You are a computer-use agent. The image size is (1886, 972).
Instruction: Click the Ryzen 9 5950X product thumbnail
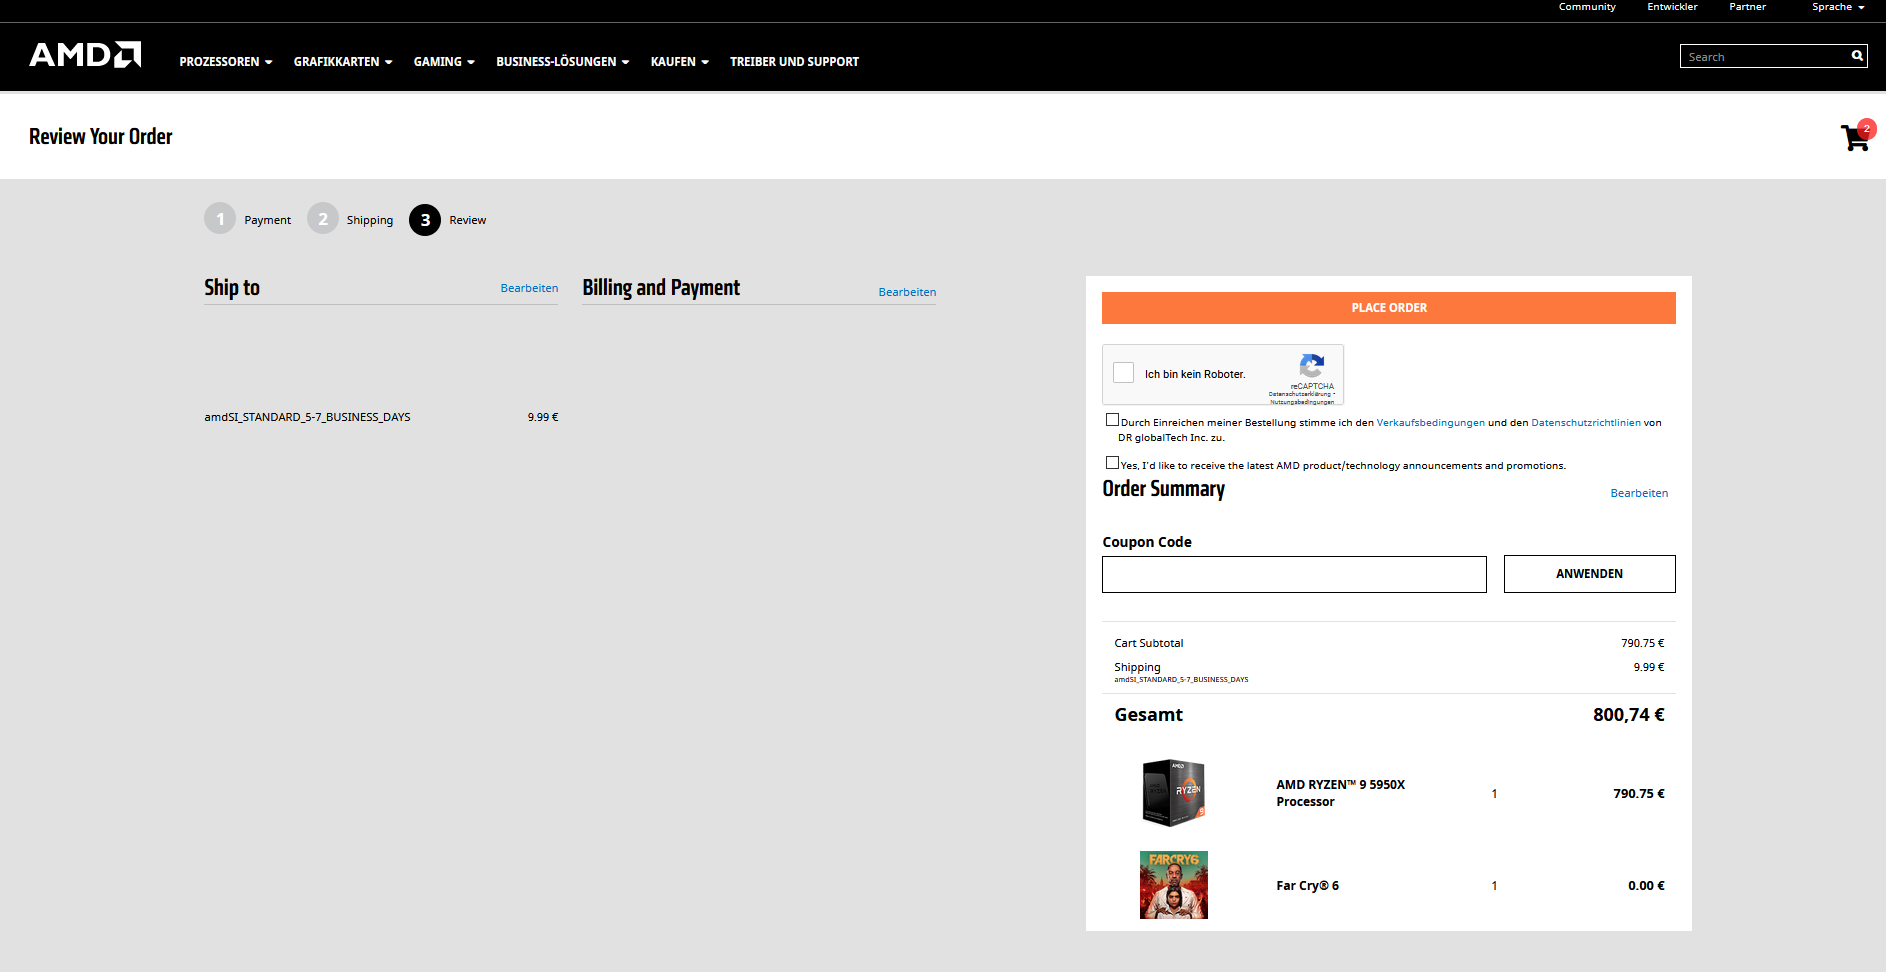pyautogui.click(x=1174, y=793)
